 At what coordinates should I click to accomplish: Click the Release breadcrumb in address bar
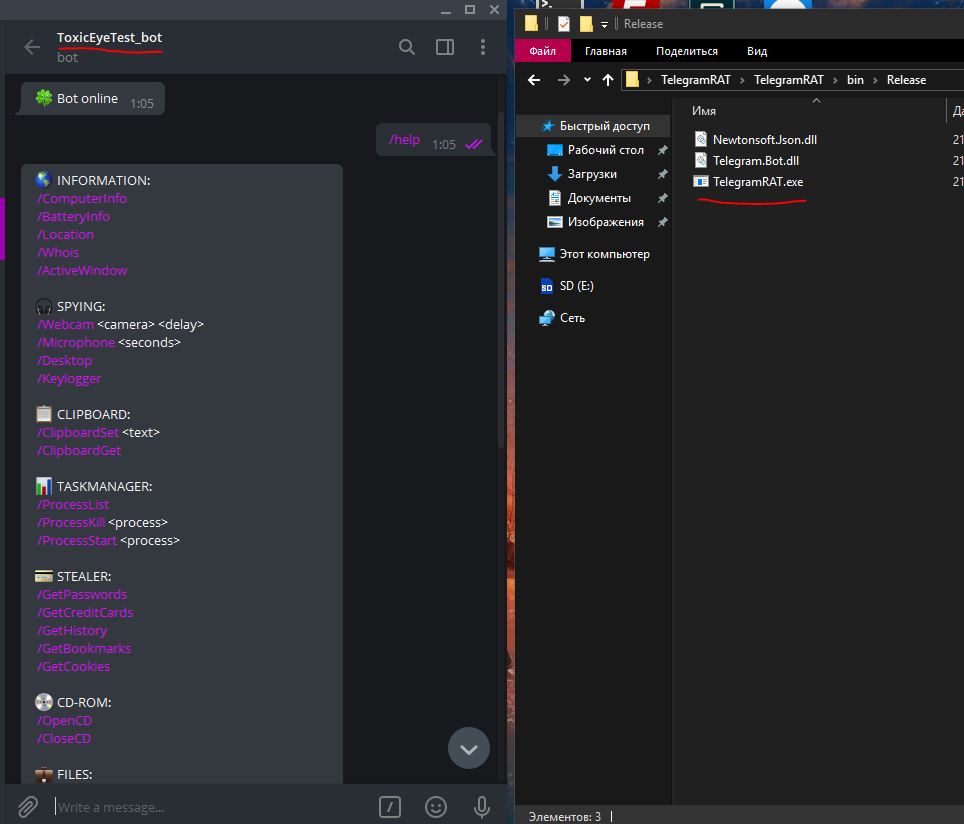point(906,80)
